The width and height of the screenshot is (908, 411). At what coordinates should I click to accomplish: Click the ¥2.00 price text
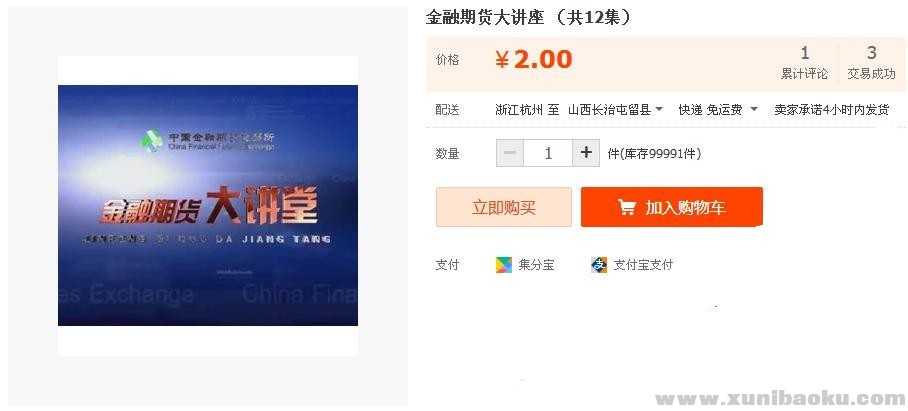[533, 60]
